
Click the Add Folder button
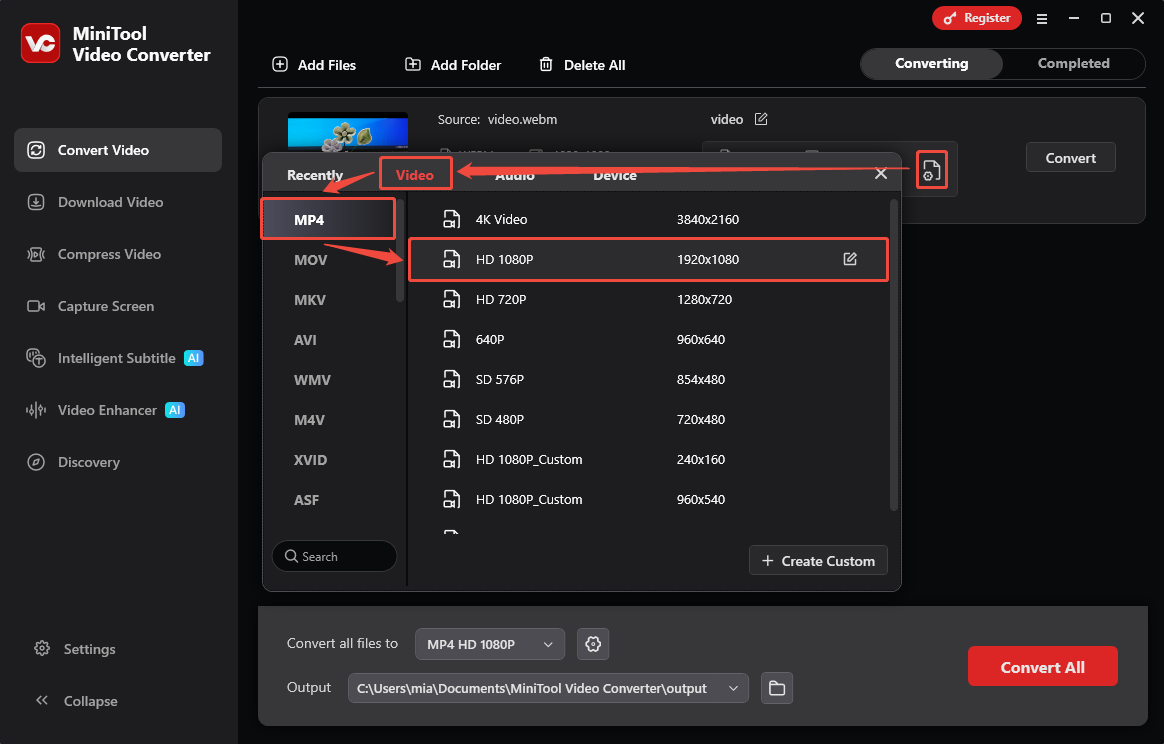click(453, 65)
